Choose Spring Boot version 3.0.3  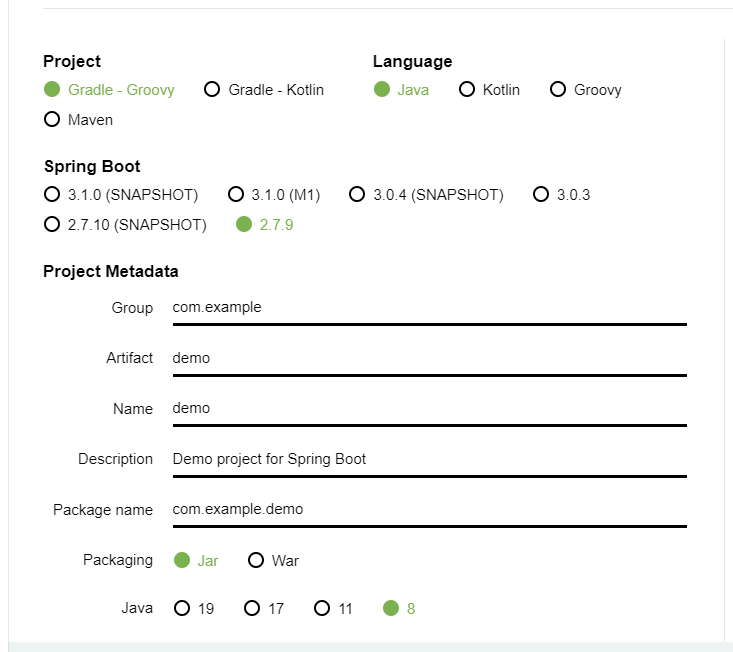[x=561, y=194]
